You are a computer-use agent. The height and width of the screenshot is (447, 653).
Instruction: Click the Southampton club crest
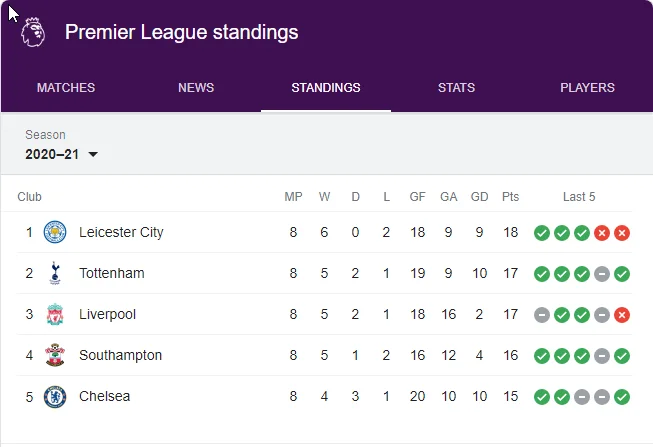(55, 356)
